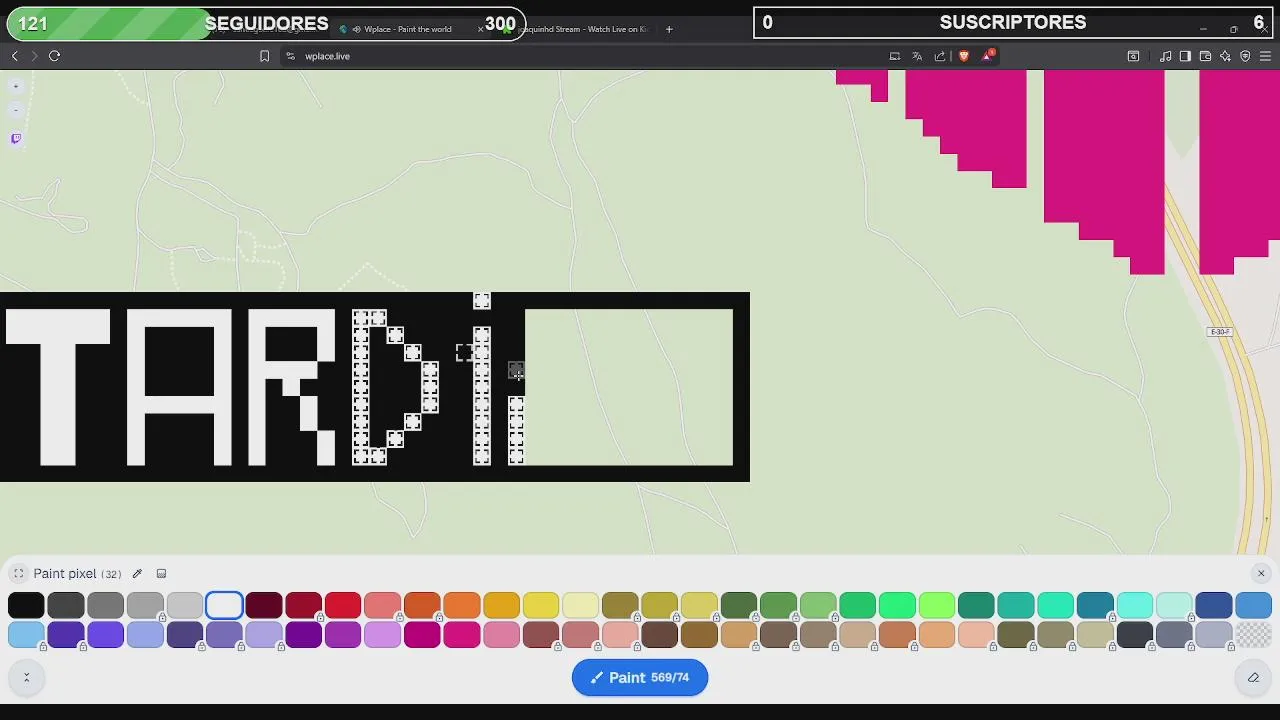
Task: Select the maroon color swatch
Action: (264, 605)
